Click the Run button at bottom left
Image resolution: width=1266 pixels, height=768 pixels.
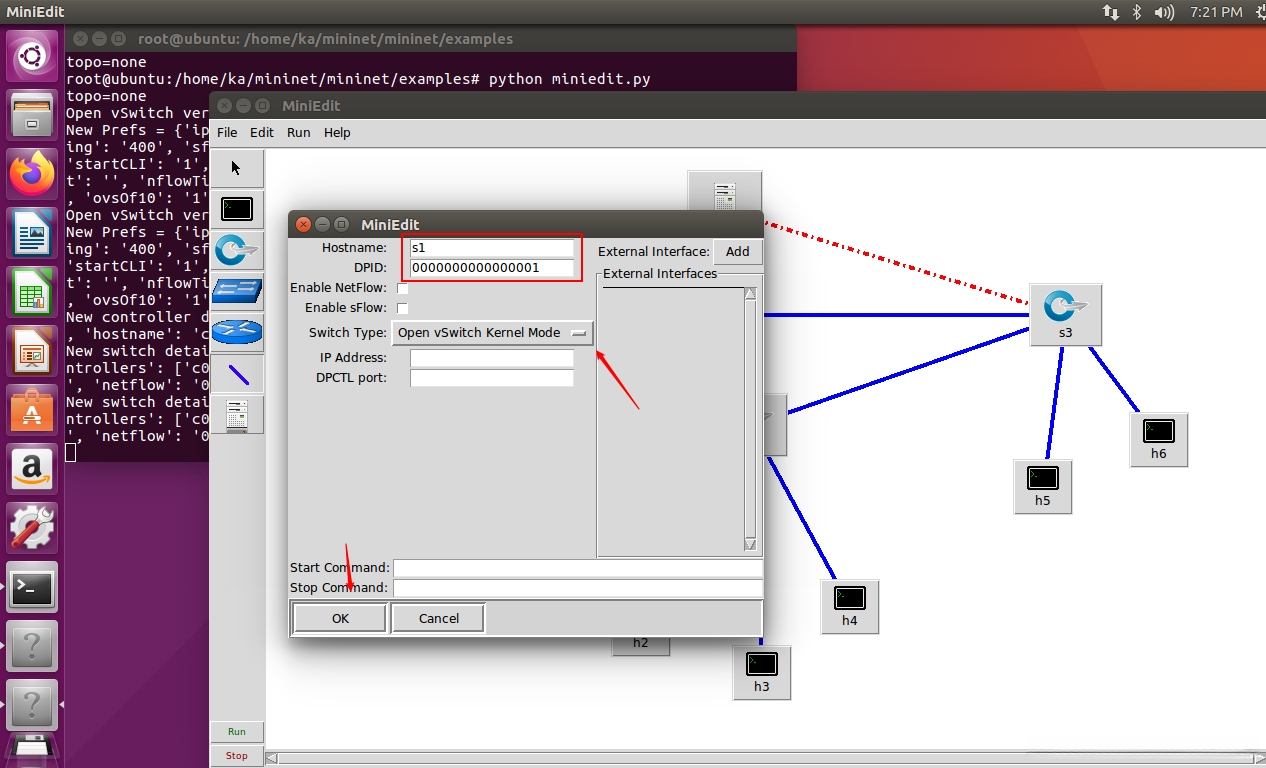pos(237,731)
